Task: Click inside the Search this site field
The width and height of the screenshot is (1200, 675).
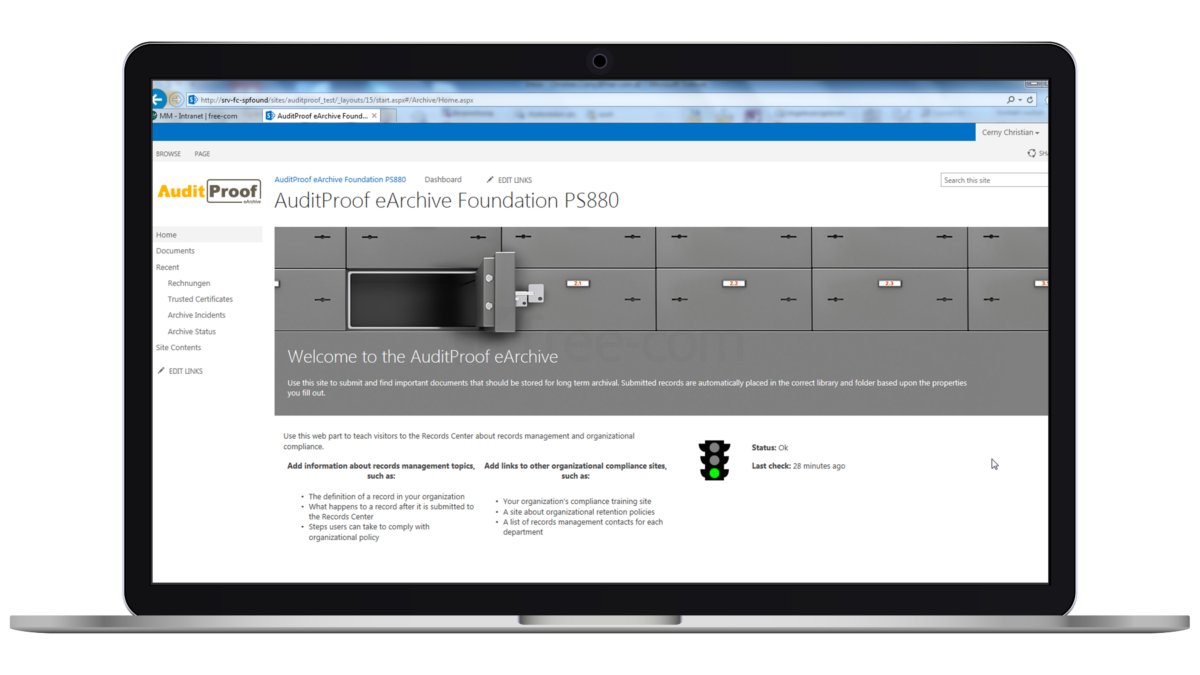Action: (x=990, y=179)
